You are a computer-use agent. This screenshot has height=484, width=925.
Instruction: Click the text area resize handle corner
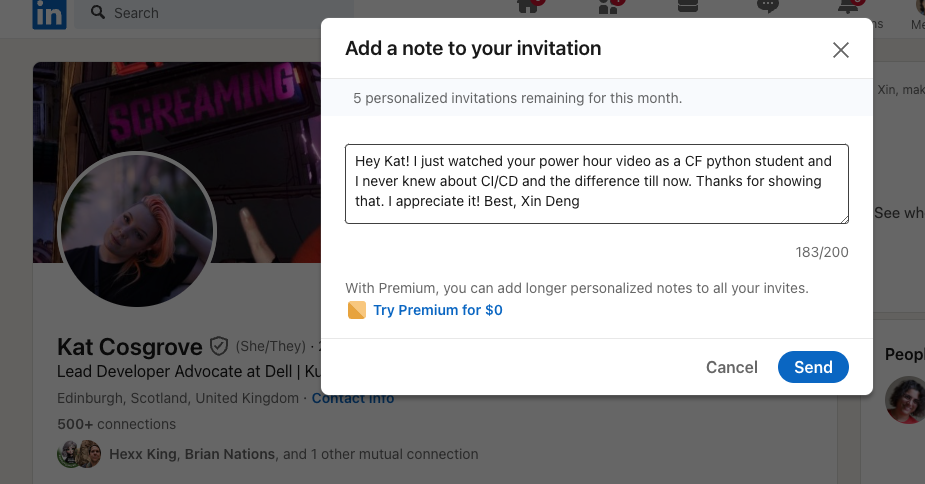pyautogui.click(x=844, y=219)
